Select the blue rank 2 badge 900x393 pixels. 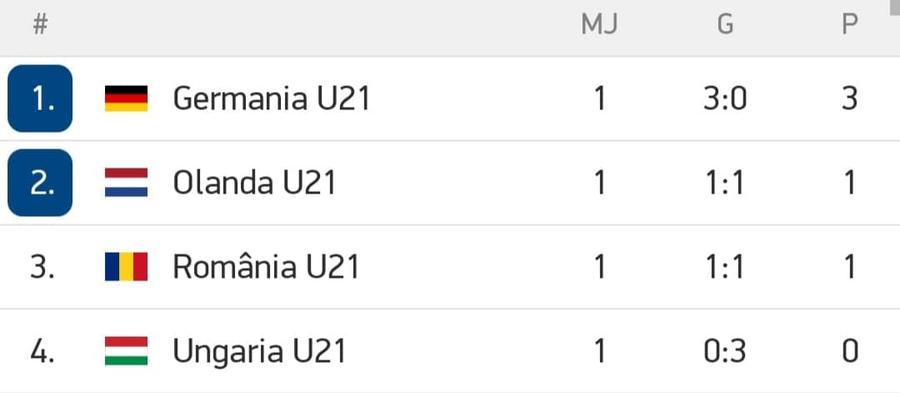[x=40, y=182]
